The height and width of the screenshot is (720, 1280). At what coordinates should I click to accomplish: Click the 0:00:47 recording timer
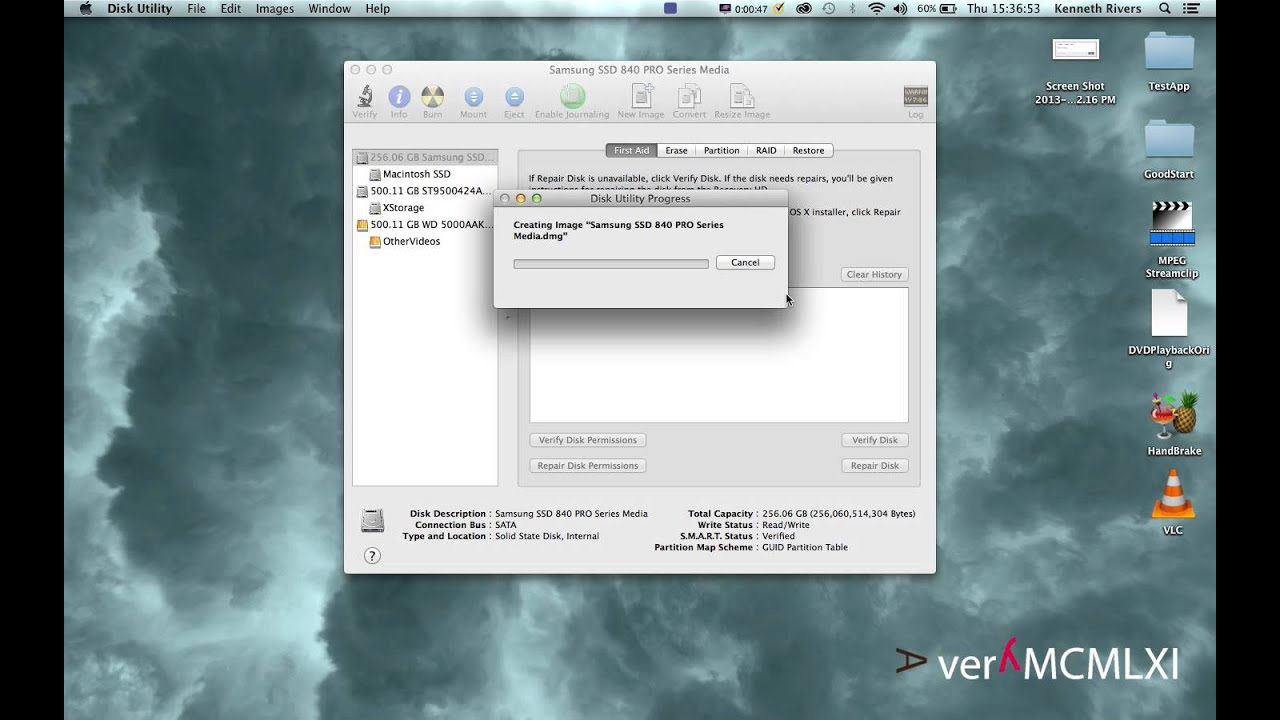point(742,9)
